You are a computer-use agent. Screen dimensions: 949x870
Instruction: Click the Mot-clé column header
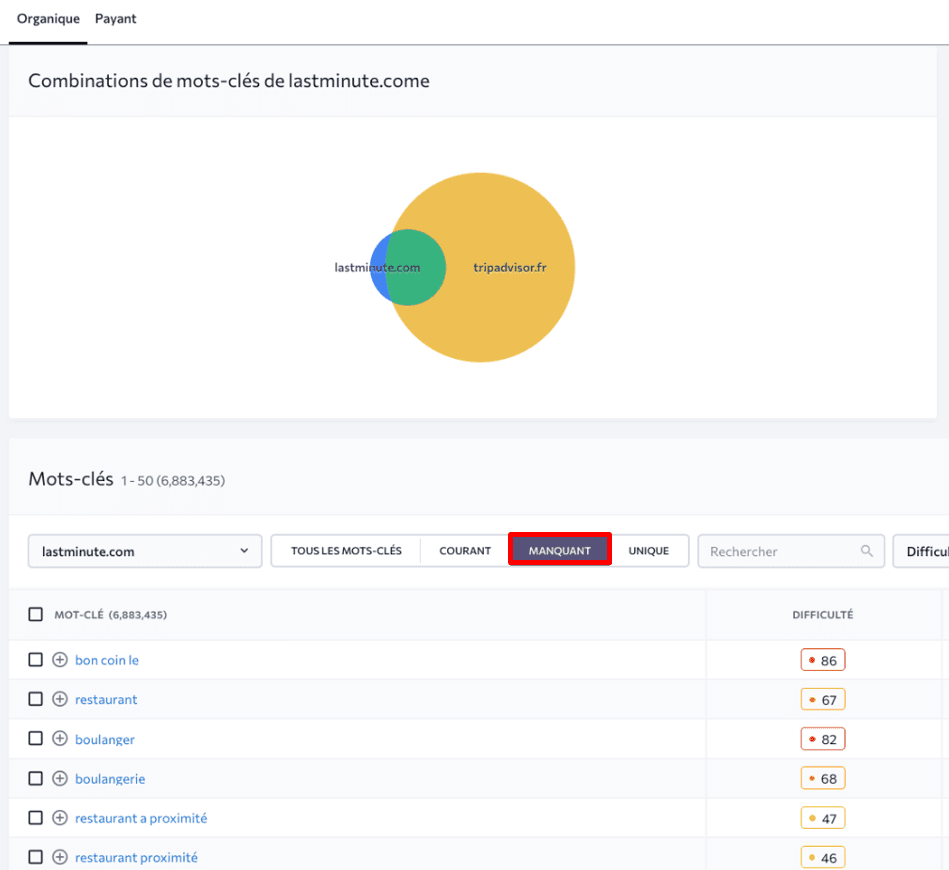pos(110,615)
